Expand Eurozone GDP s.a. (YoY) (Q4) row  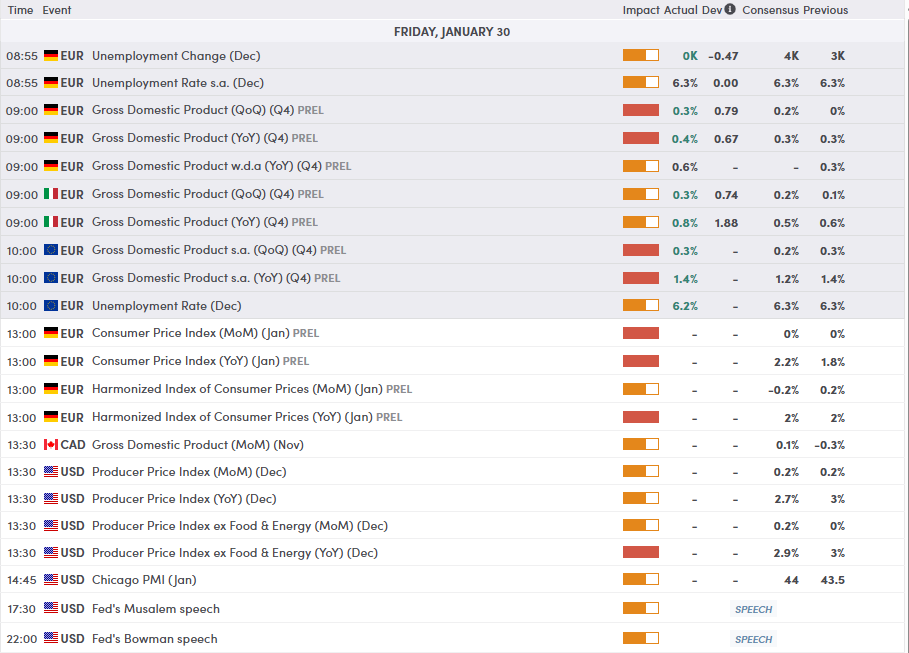tap(452, 278)
